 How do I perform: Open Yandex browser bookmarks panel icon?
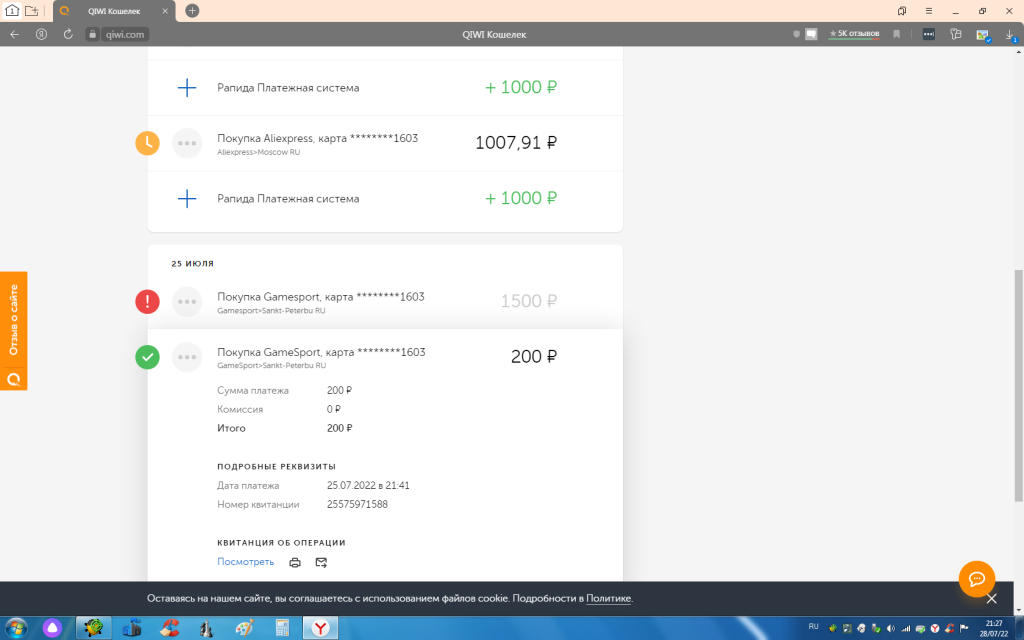pos(902,10)
